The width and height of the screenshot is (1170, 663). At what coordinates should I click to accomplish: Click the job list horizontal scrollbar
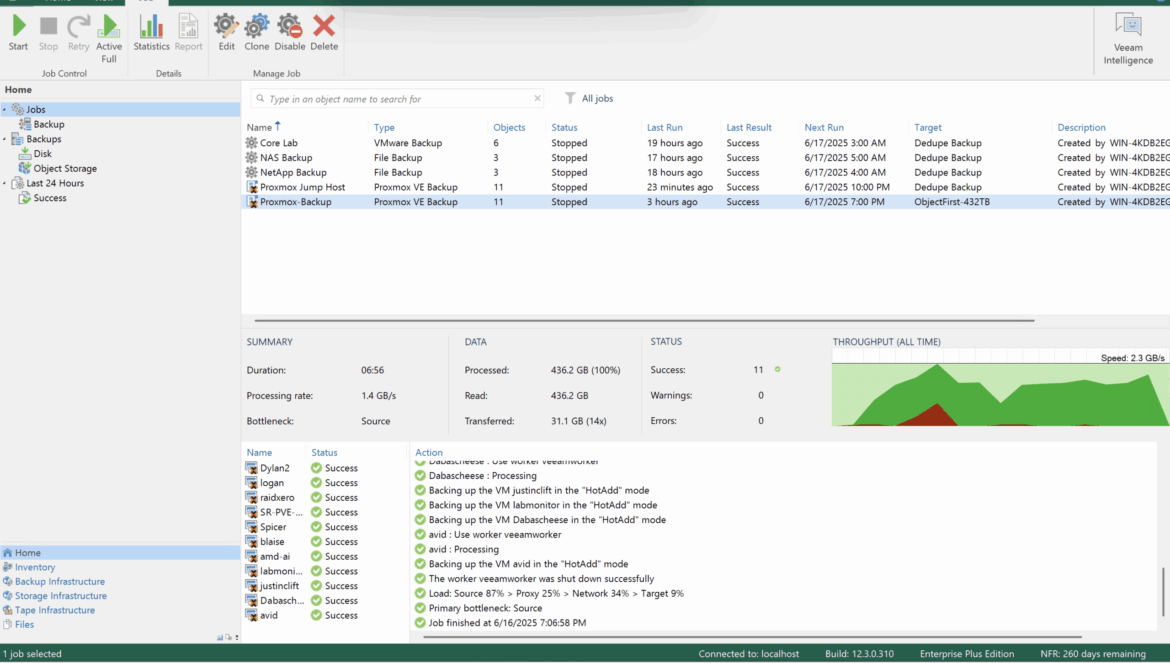644,321
